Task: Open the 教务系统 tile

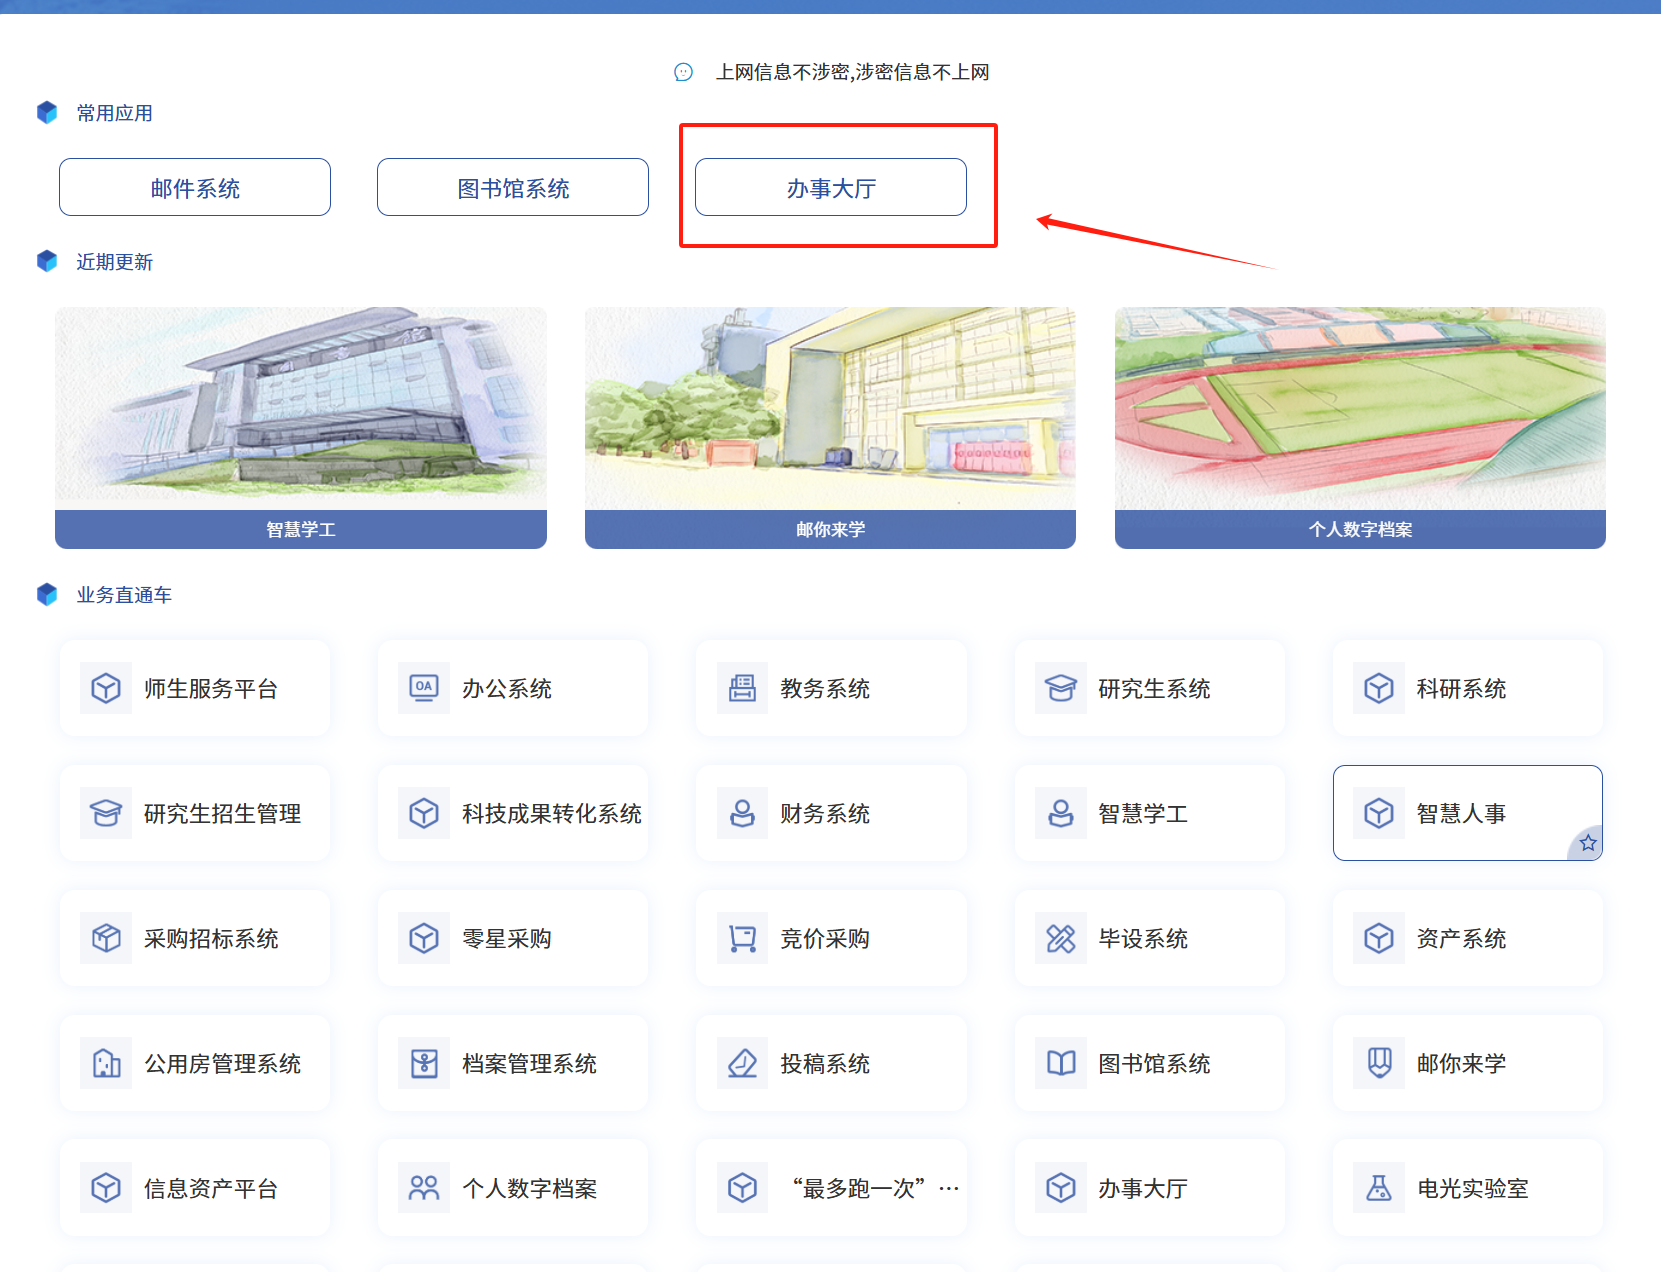Action: point(830,688)
